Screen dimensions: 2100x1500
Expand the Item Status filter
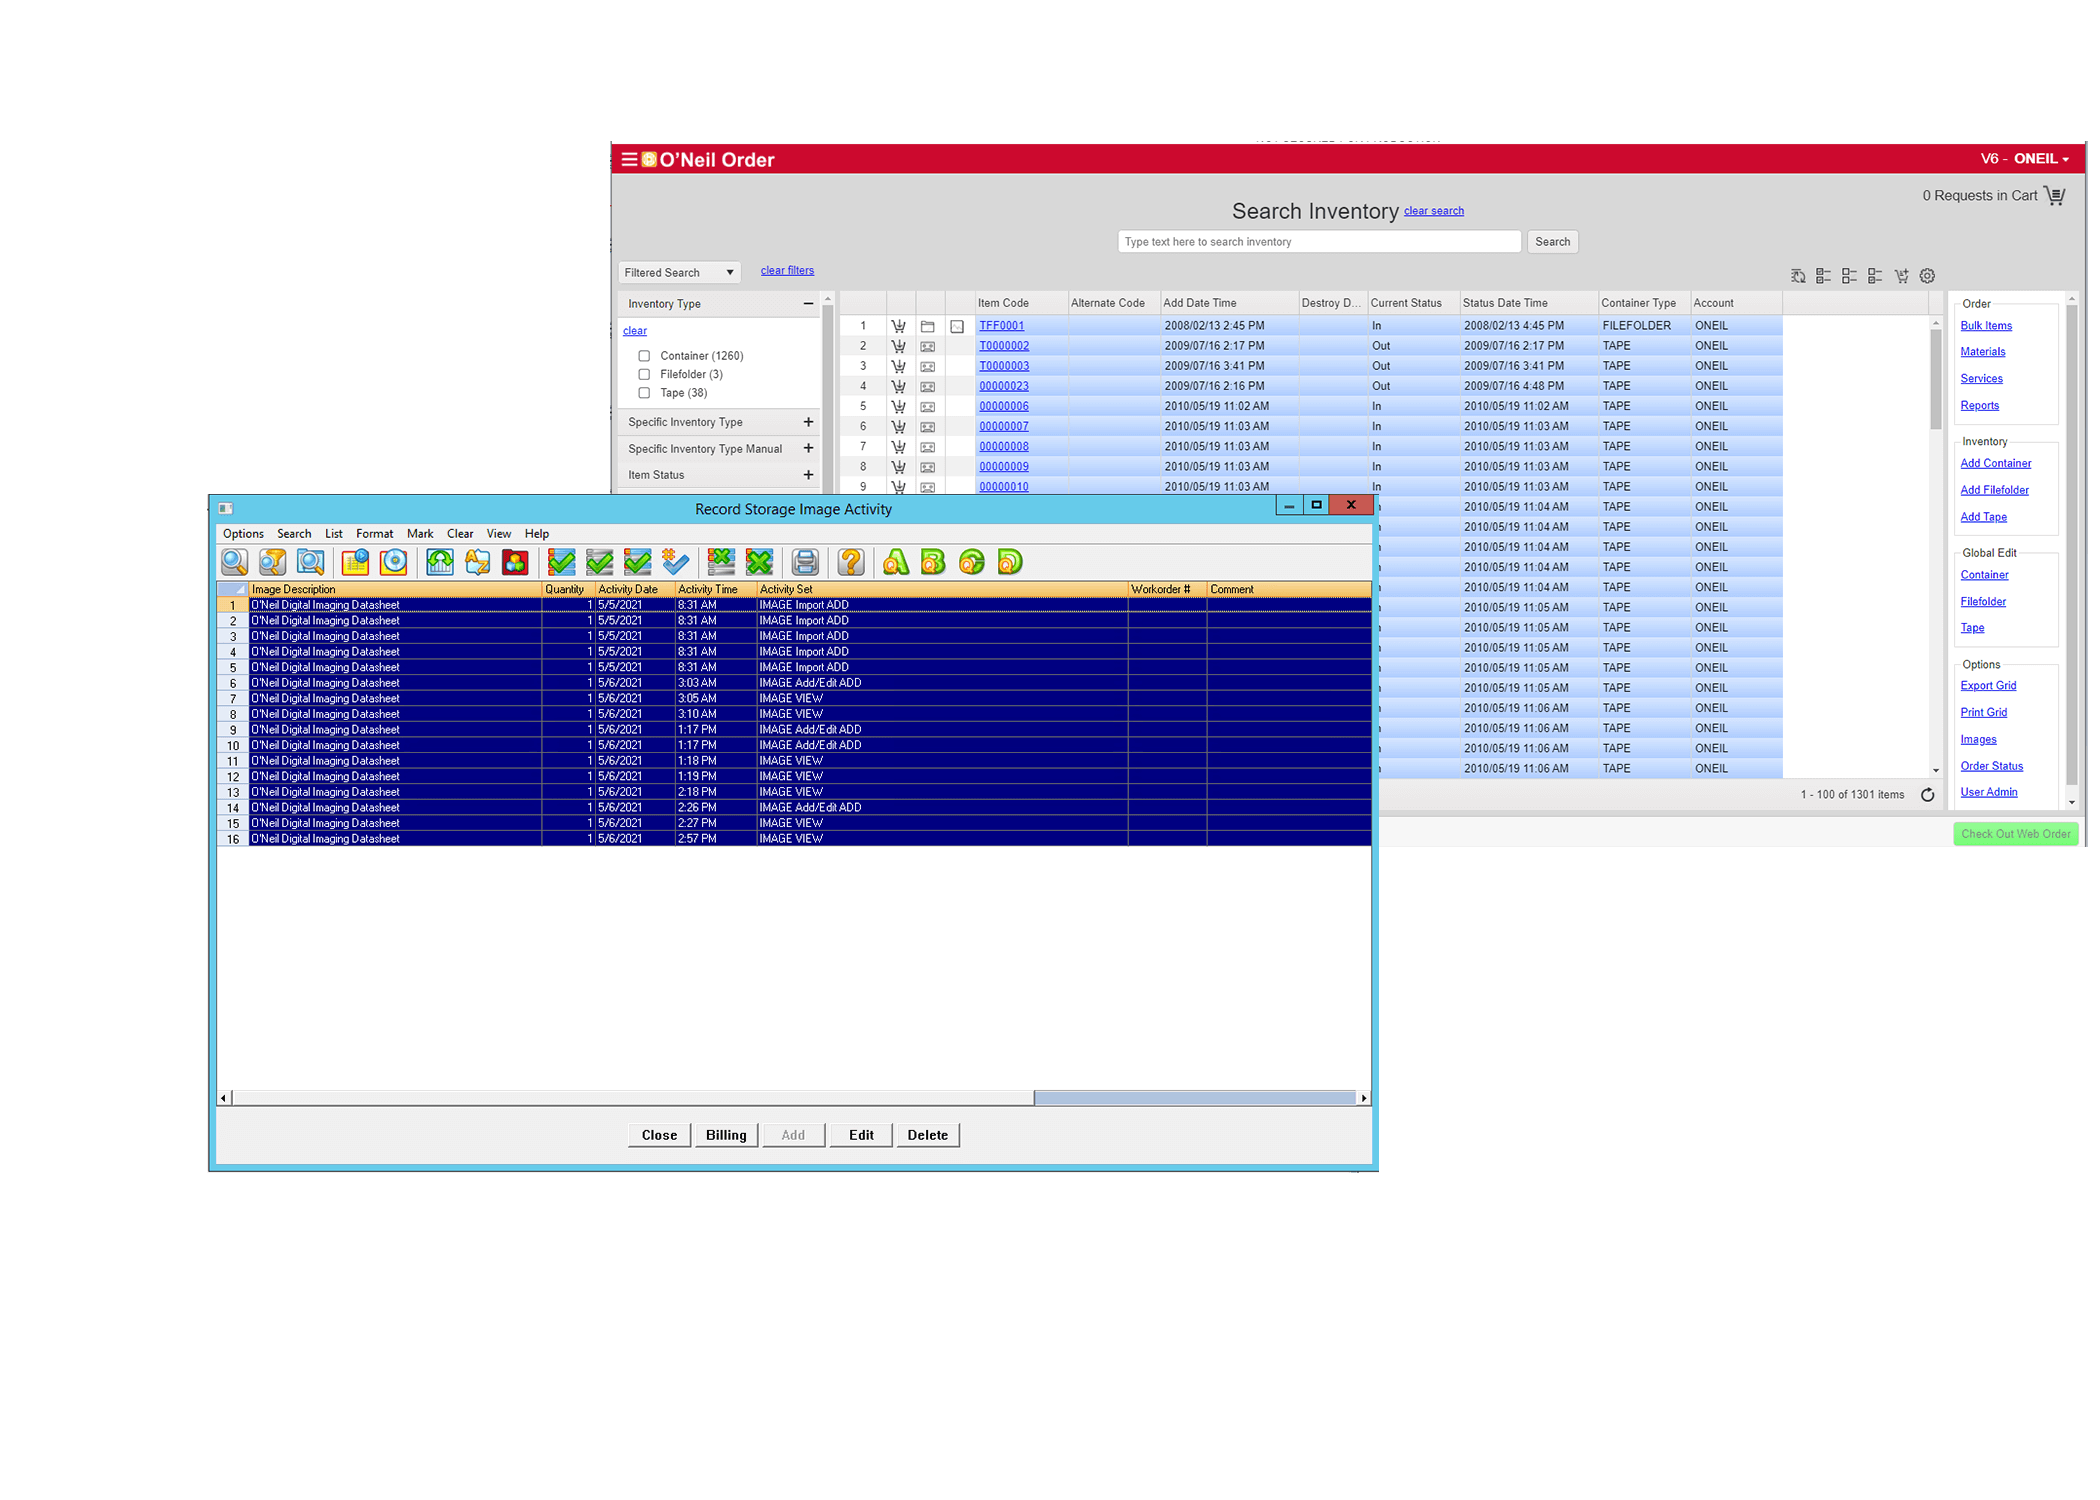(x=808, y=475)
